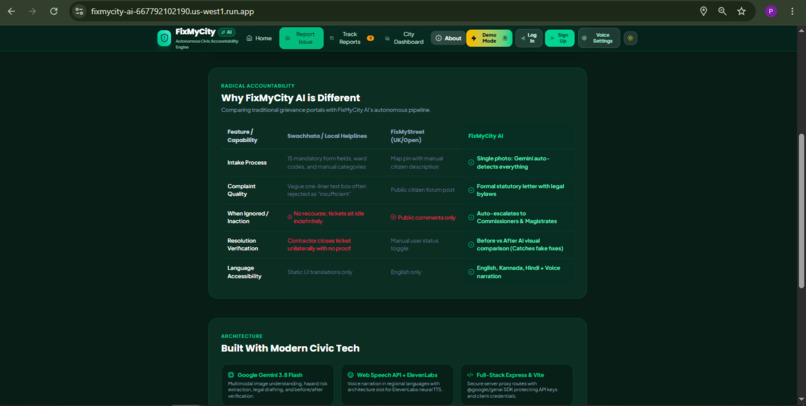This screenshot has height=406, width=806.
Task: Click 'FixMyStreet (UK/Open)' column header
Action: (x=408, y=136)
